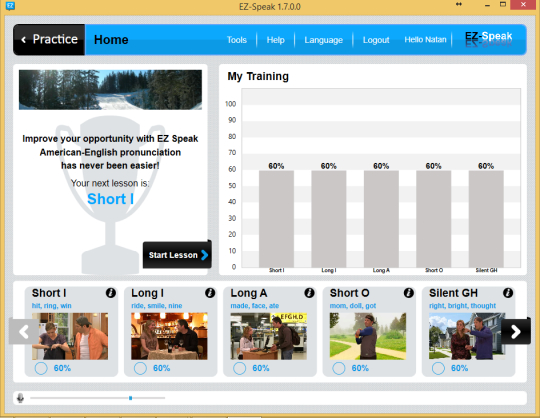This screenshot has width=540, height=418.
Task: Open info for the Silent GH lesson
Action: tap(508, 293)
